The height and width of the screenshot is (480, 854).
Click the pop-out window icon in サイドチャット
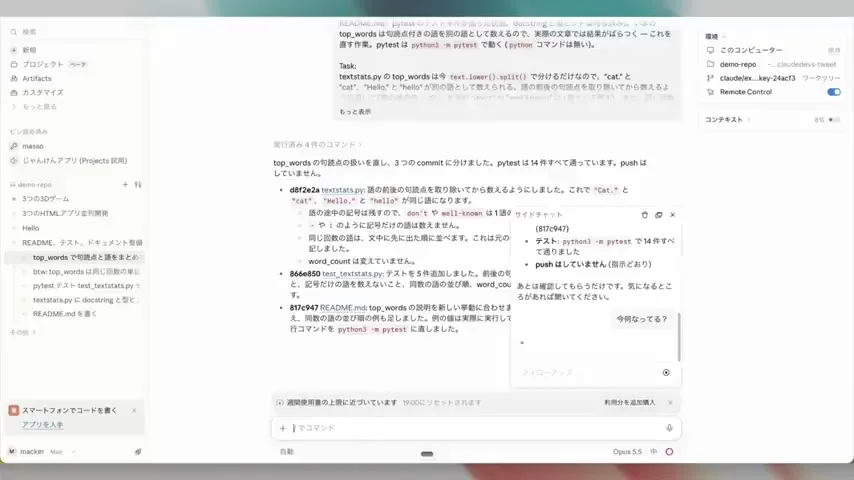pos(658,215)
